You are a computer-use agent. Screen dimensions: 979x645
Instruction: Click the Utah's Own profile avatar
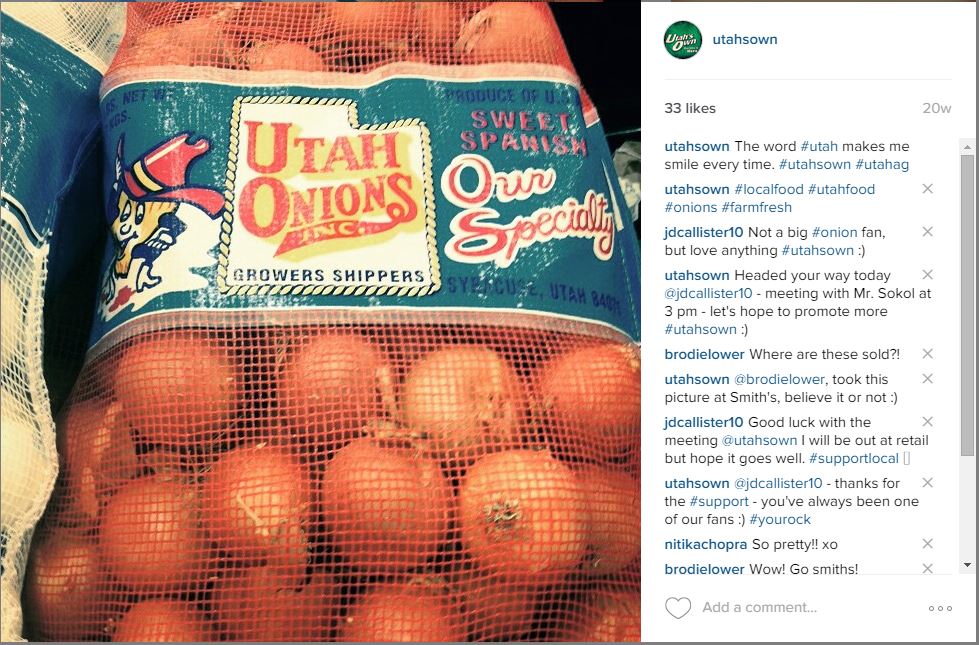click(x=683, y=40)
